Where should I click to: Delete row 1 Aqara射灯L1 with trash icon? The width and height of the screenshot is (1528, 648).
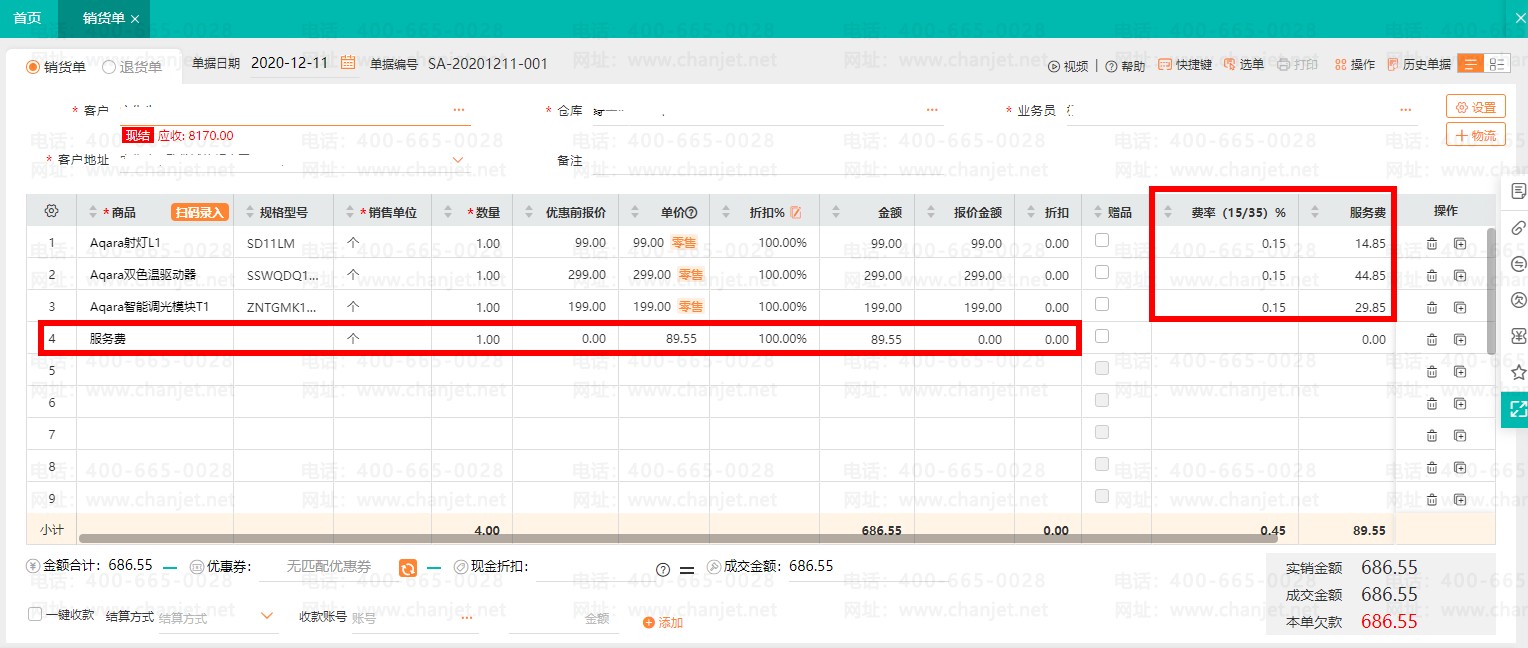(1432, 243)
